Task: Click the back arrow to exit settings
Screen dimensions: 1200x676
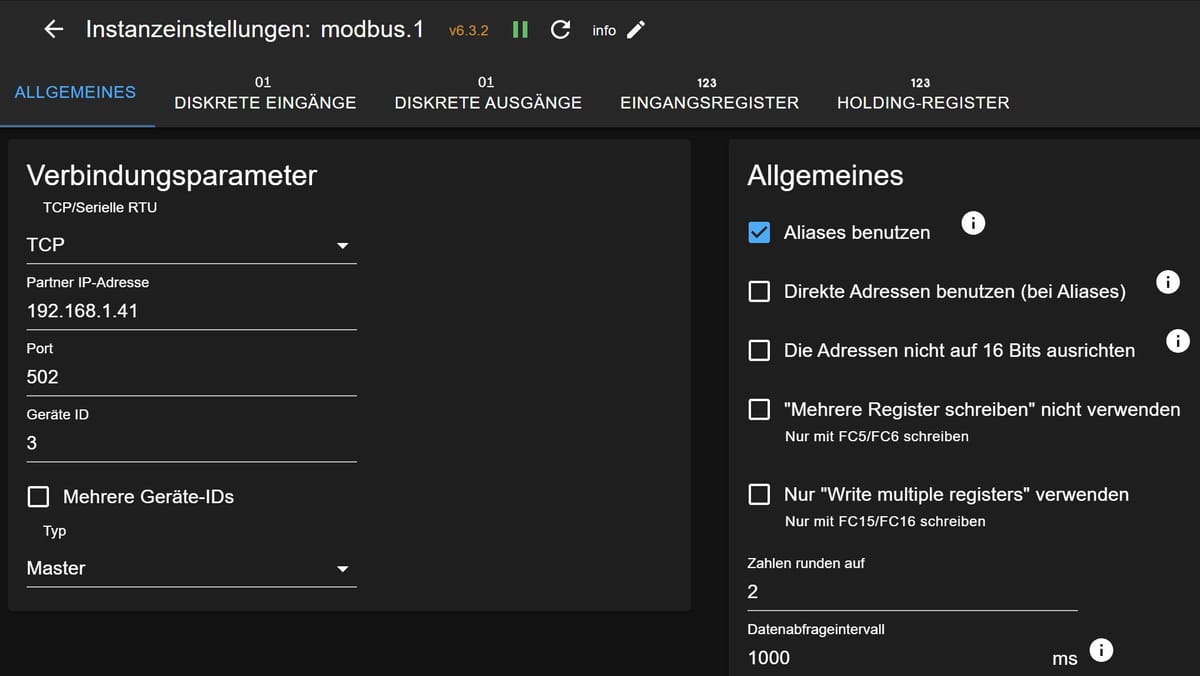Action: (x=53, y=29)
